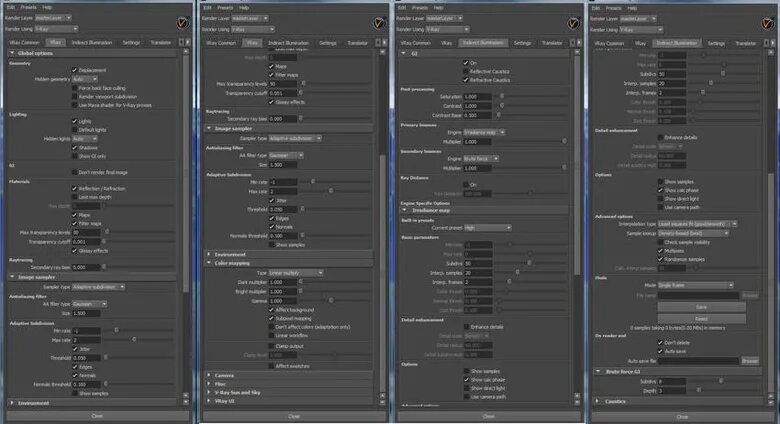780x424 pixels.
Task: Open Edit menu in Global options panel
Action: (11, 7)
